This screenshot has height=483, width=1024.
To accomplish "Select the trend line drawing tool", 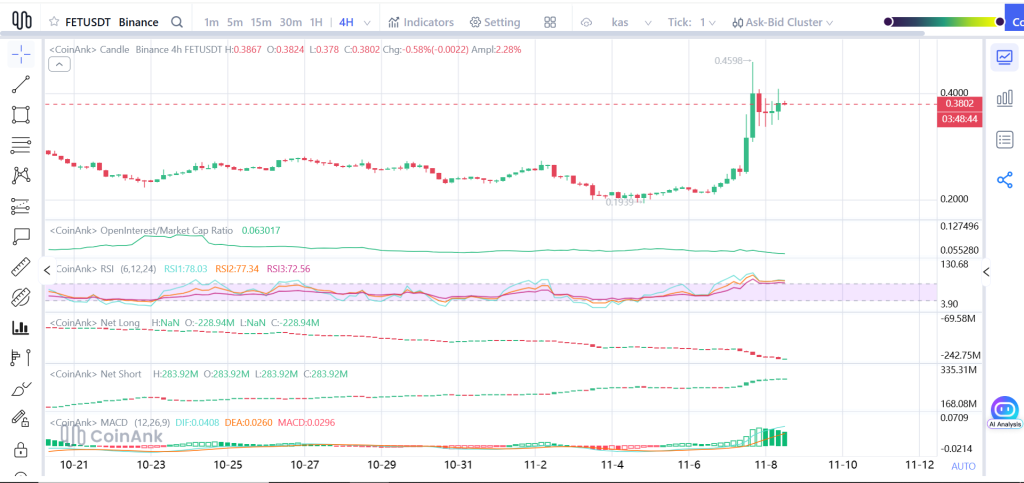I will click(x=21, y=85).
